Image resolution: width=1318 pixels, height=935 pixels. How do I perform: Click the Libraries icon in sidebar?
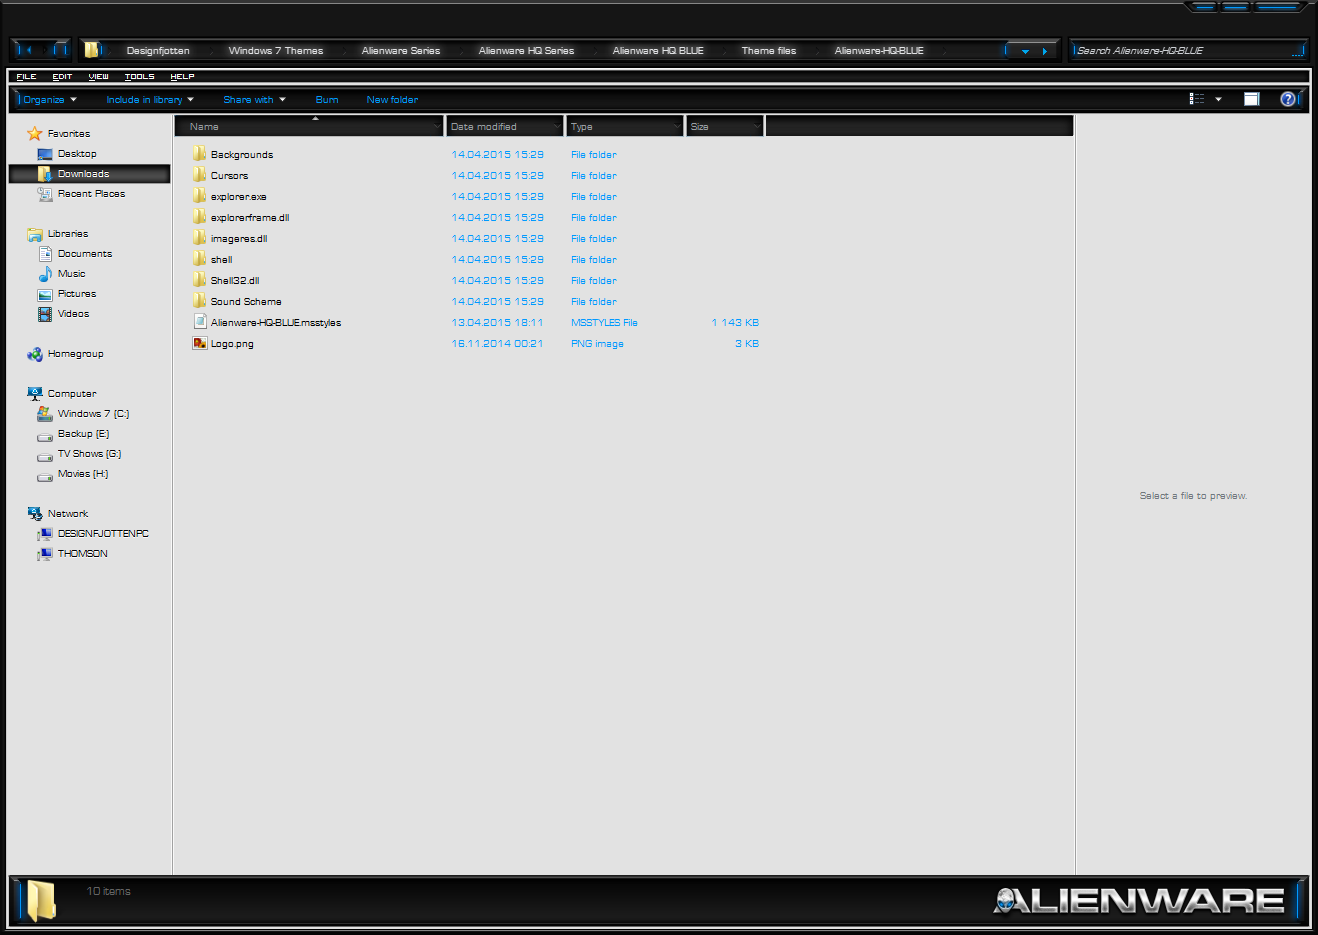point(35,234)
